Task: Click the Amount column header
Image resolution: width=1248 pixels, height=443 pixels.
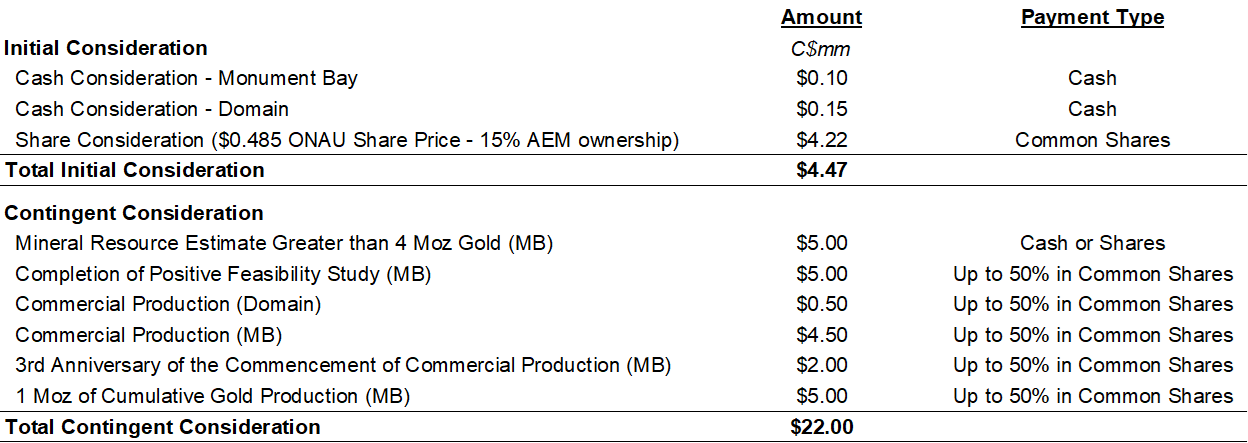Action: (x=821, y=17)
